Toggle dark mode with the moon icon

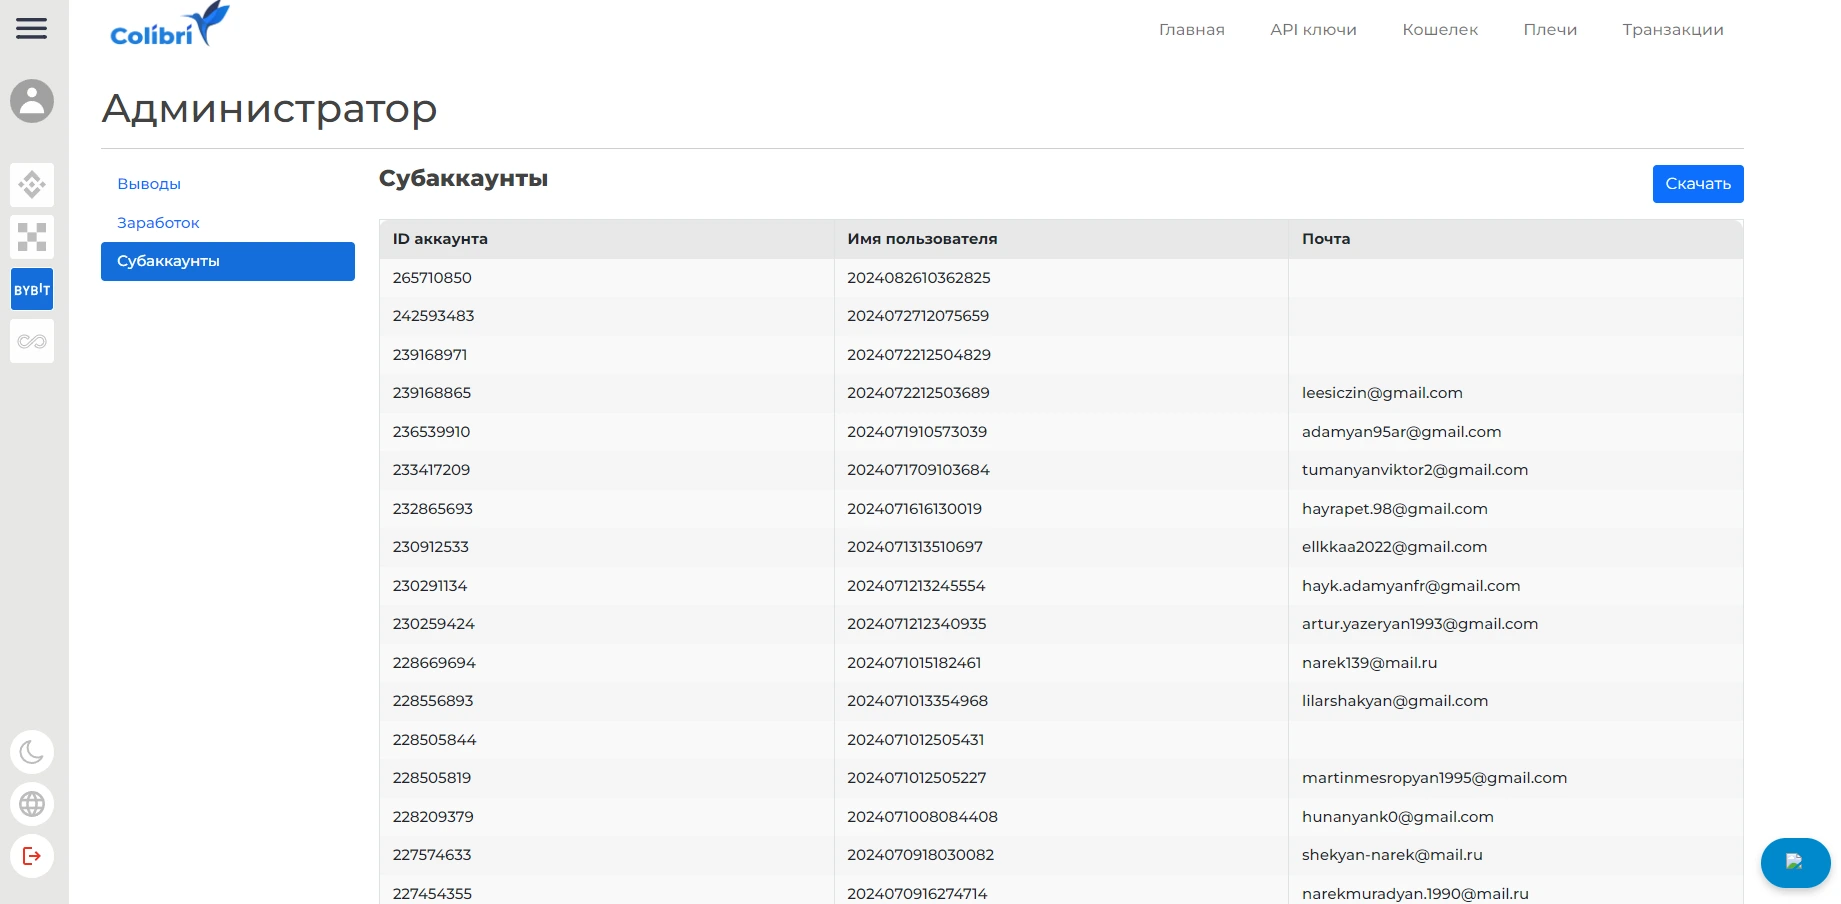pyautogui.click(x=32, y=752)
